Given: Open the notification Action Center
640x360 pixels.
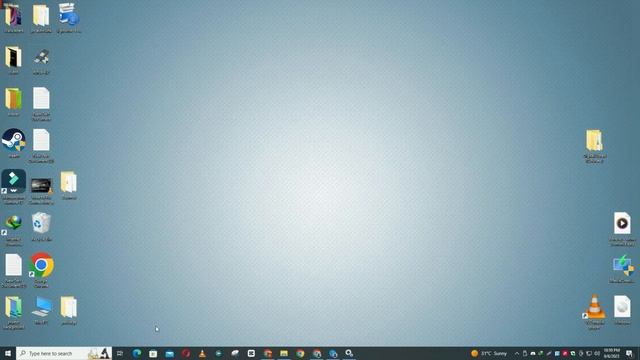Looking at the screenshot, I should [630, 353].
